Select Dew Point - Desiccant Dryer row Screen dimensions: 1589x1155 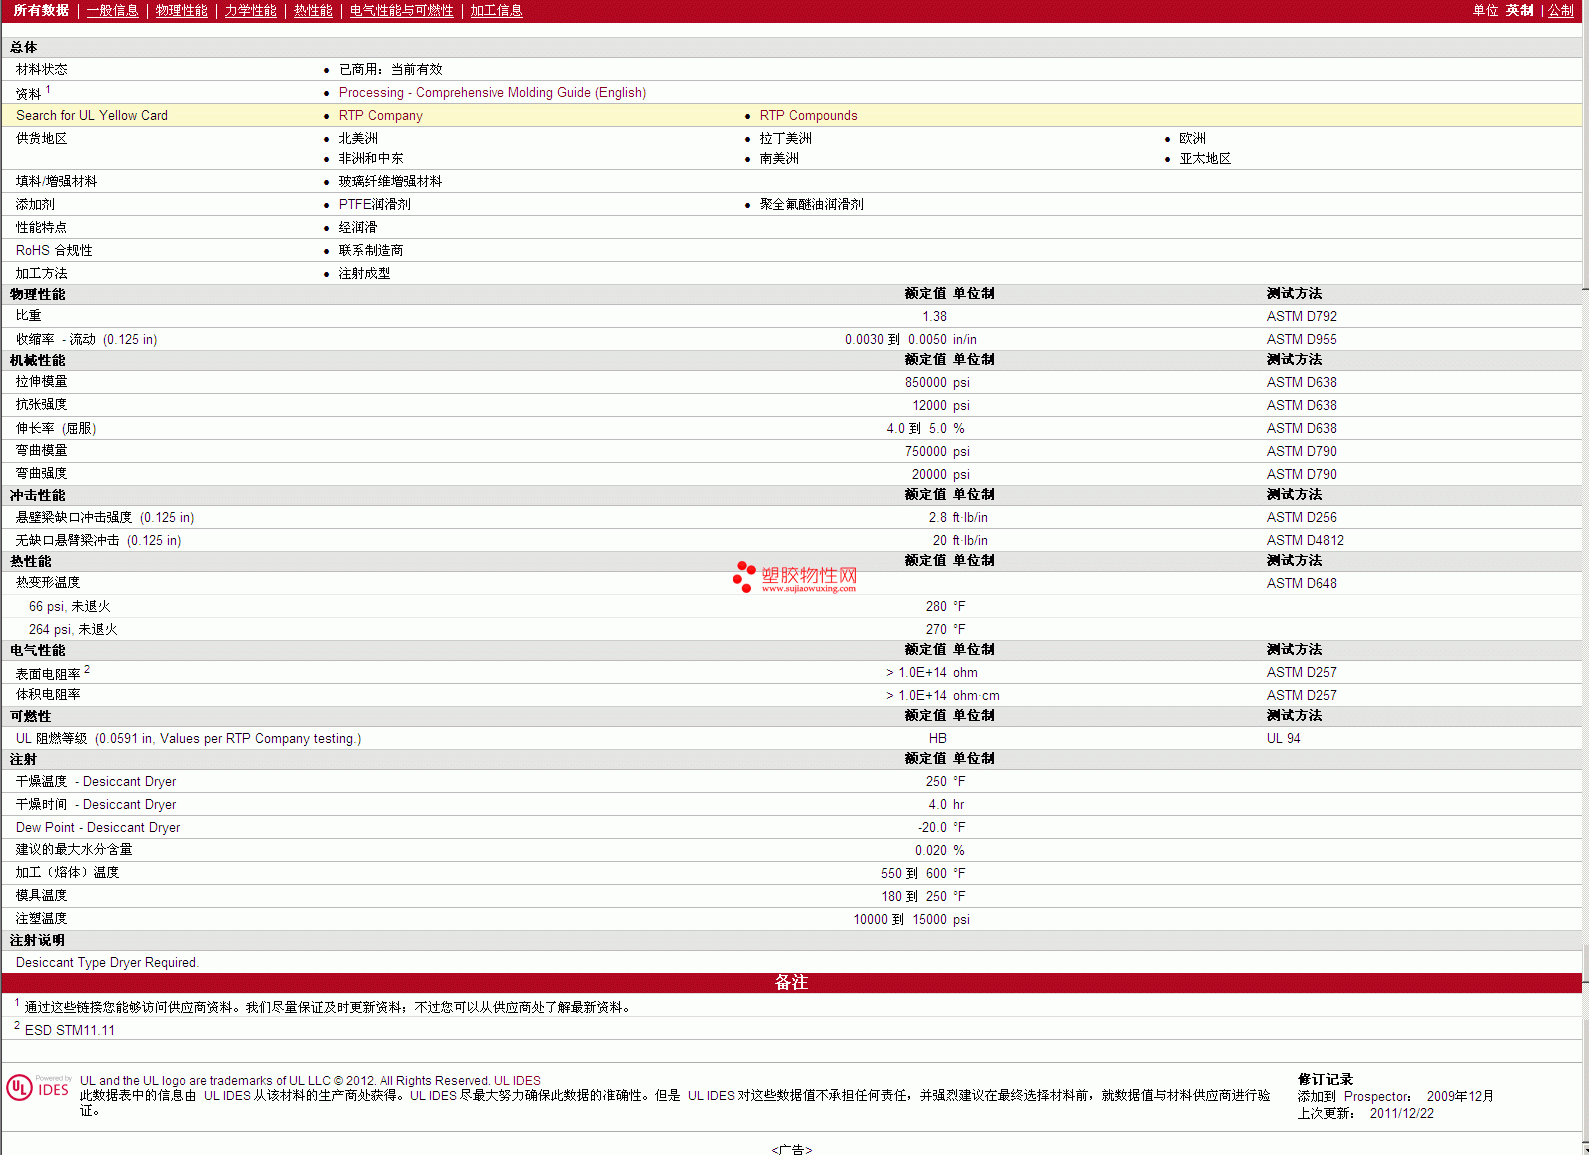791,827
